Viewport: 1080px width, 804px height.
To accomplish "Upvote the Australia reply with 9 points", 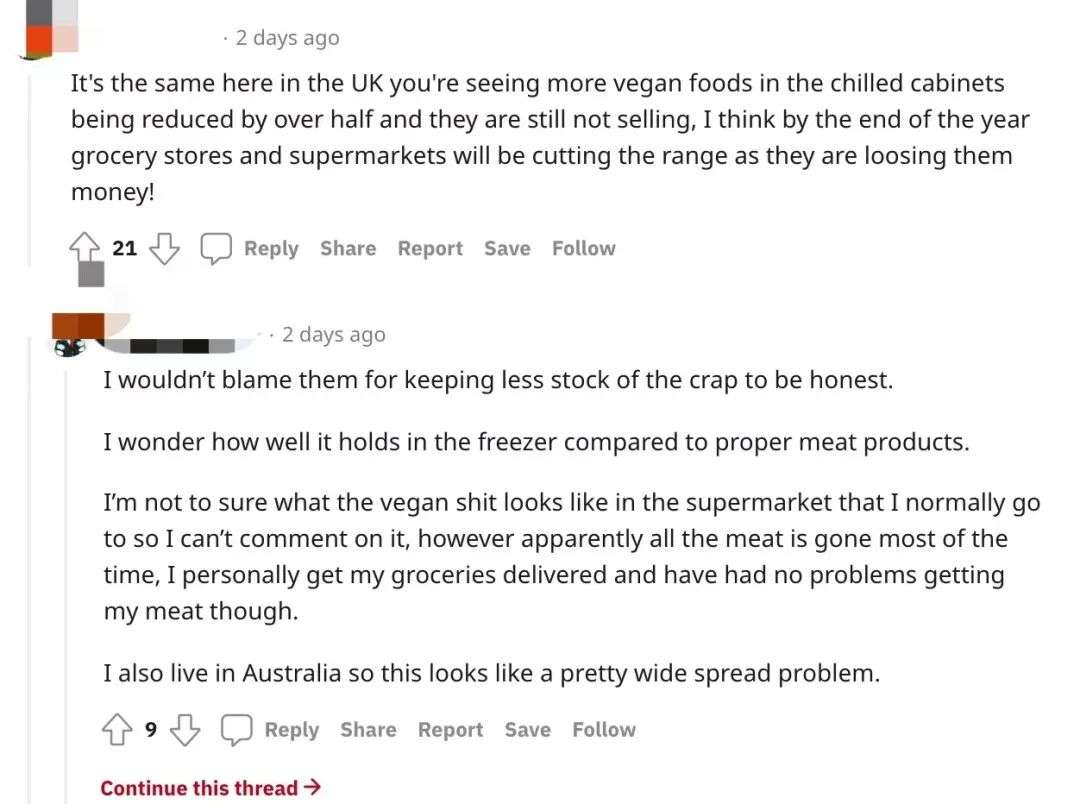I will pos(117,730).
